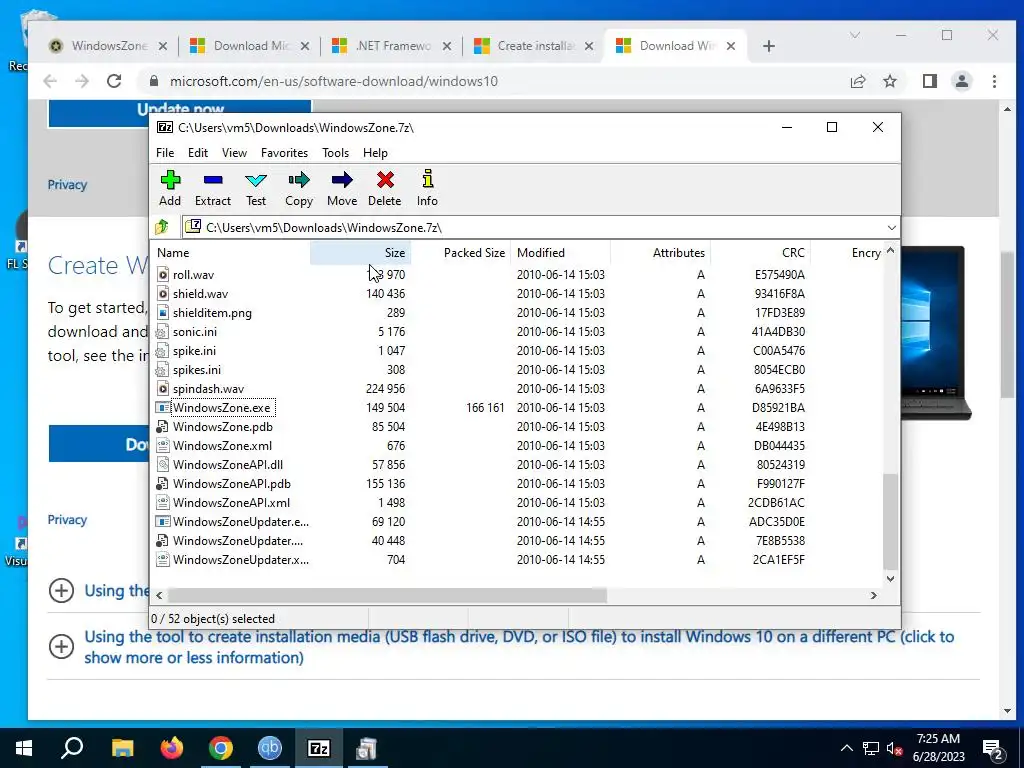Image resolution: width=1024 pixels, height=768 pixels.
Task: Click the WindowsZone.exe application icon
Action: (x=163, y=408)
